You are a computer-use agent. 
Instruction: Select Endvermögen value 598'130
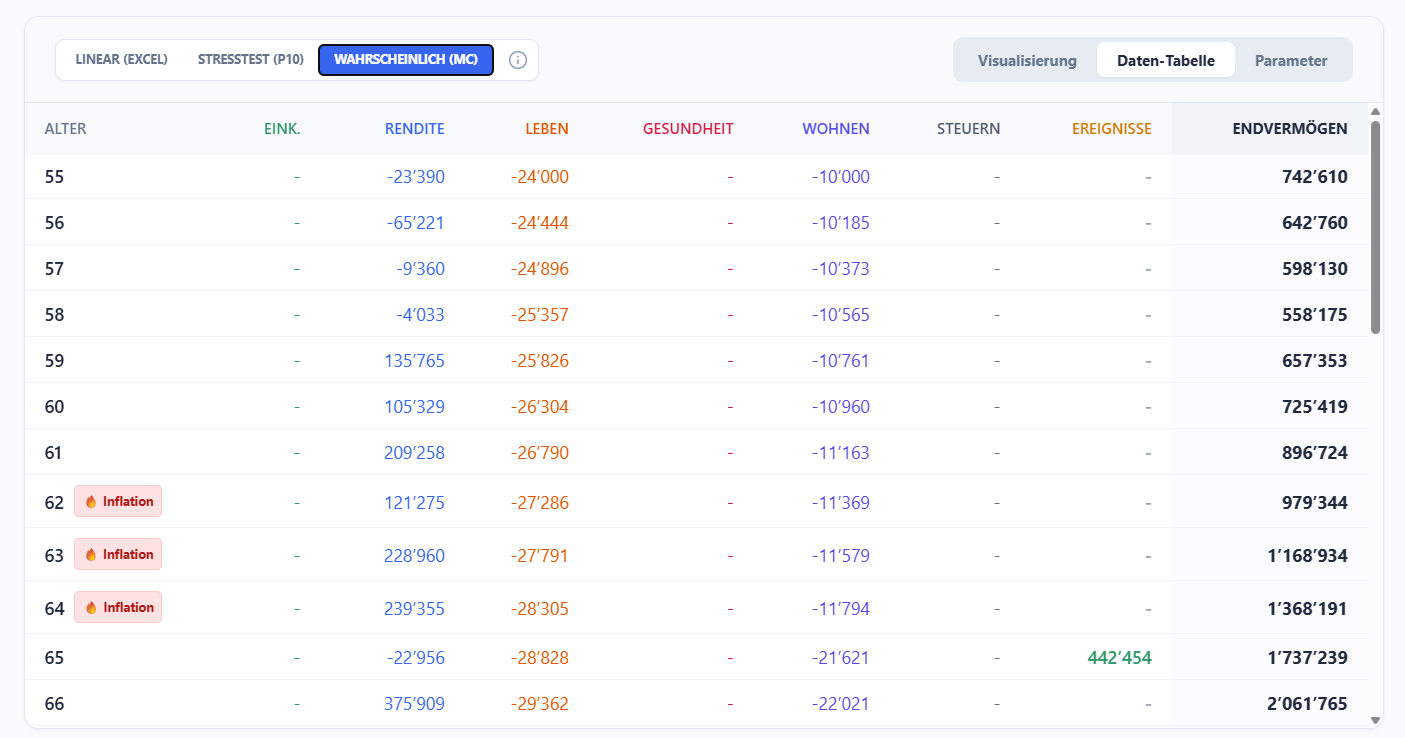coord(1315,269)
